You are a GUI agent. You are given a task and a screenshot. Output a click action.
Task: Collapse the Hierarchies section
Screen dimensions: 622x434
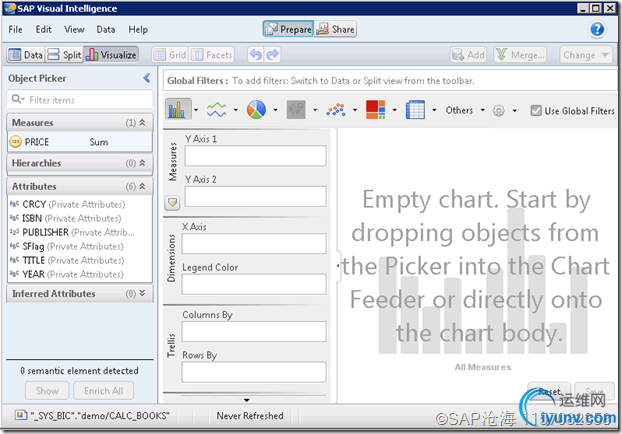pyautogui.click(x=142, y=163)
